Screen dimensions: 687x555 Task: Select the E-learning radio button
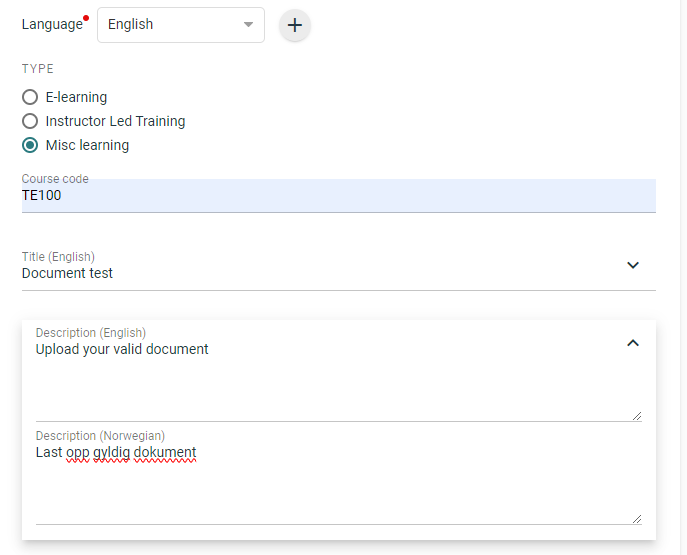point(30,97)
